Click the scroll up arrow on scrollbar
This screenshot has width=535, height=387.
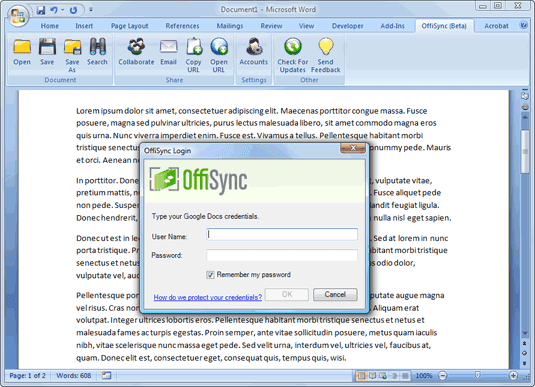[x=525, y=117]
